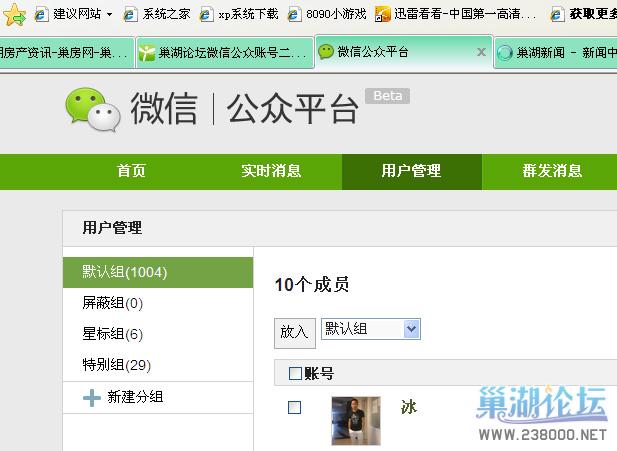Click the 巢湖新闻 tab loading icon
This screenshot has width=617, height=451.
point(504,53)
